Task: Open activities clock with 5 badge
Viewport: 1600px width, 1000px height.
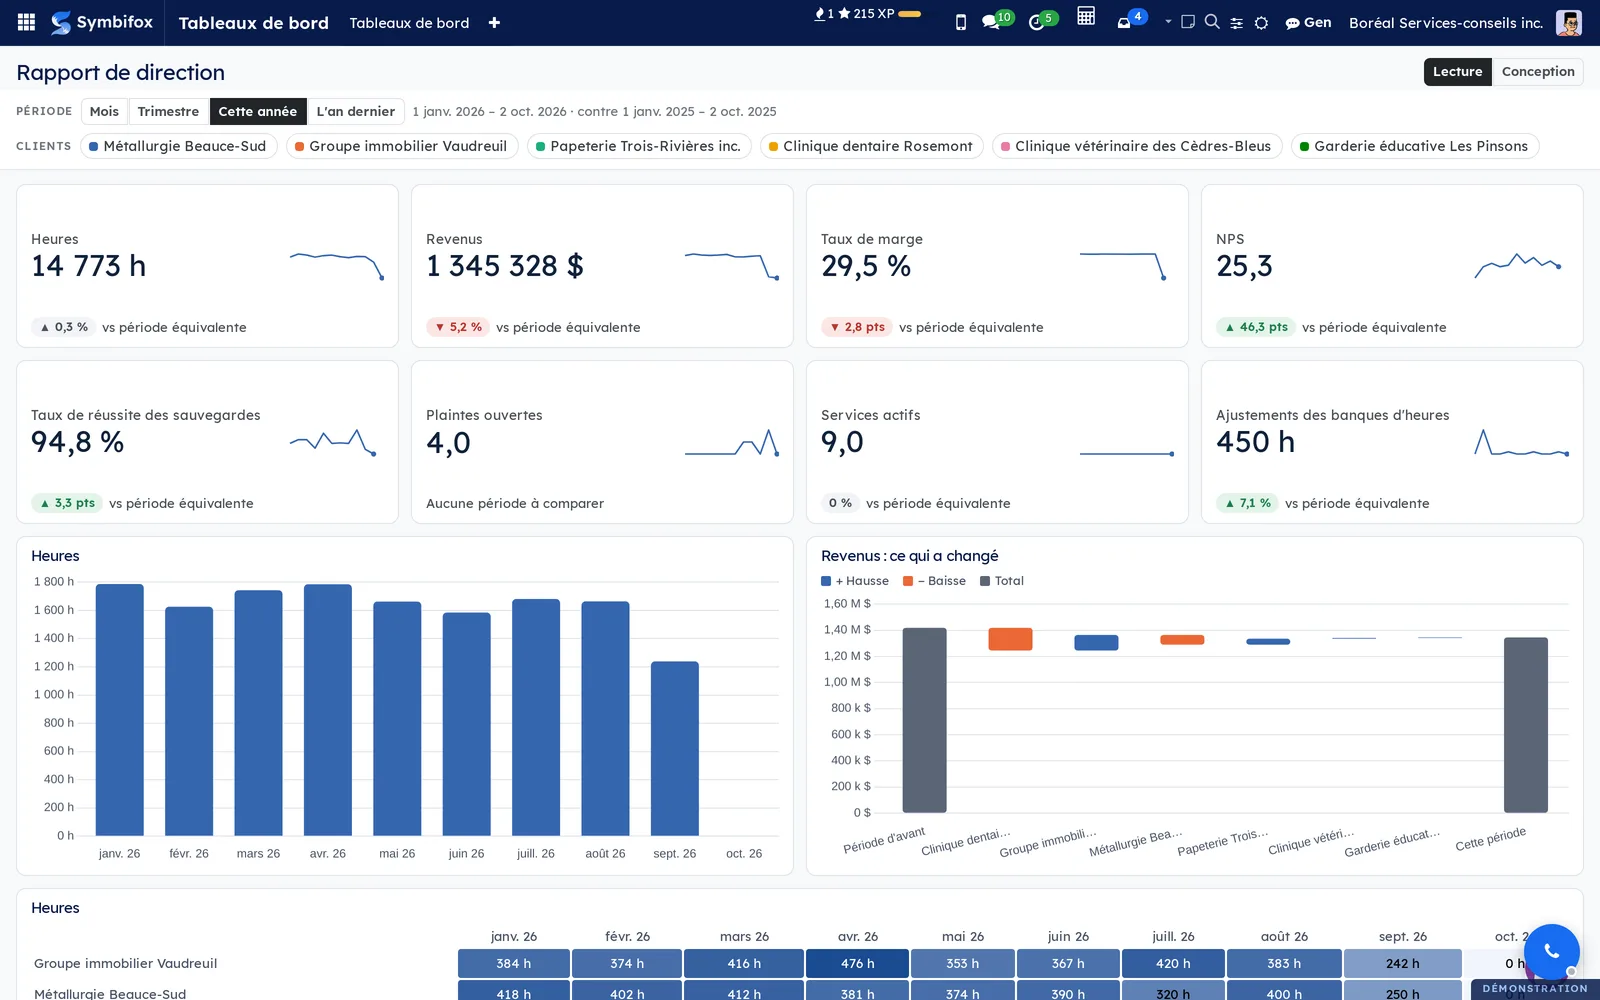Action: (1042, 21)
